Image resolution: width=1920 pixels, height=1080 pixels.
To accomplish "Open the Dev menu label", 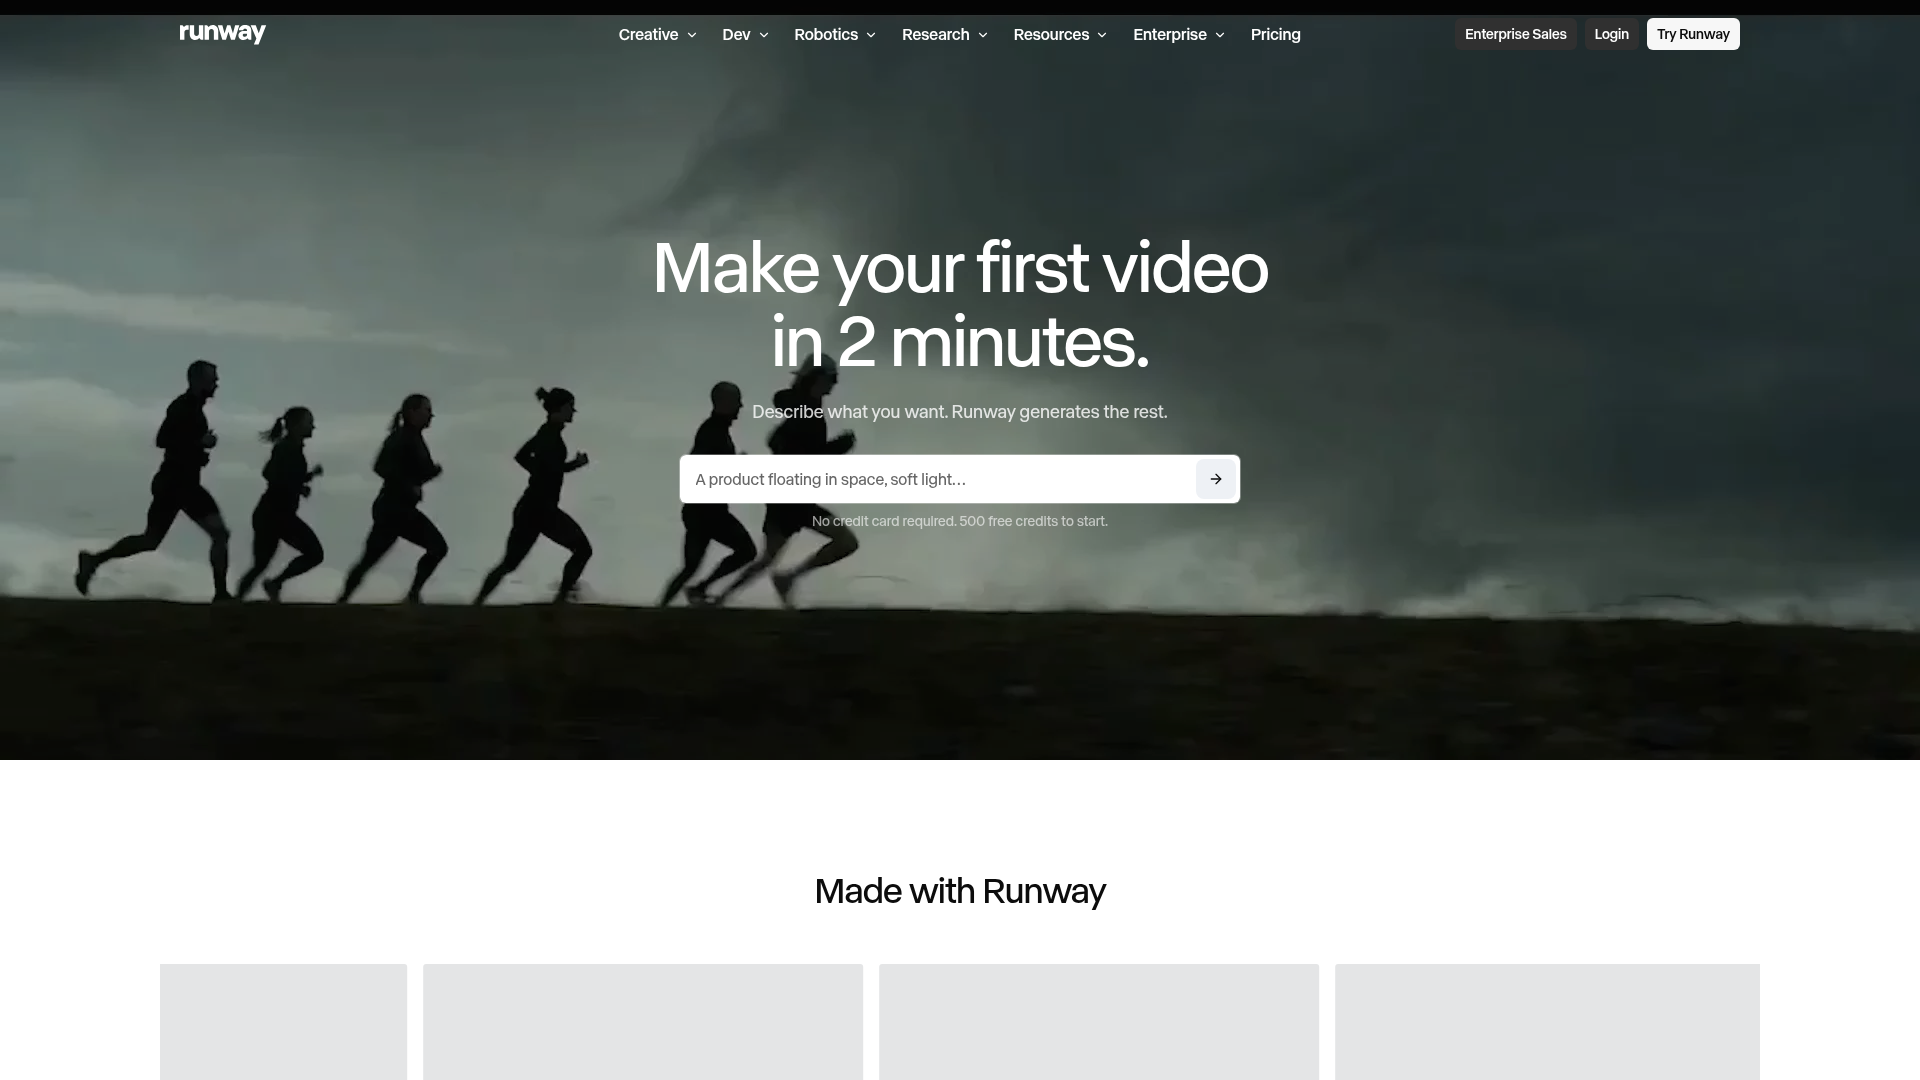I will (736, 34).
